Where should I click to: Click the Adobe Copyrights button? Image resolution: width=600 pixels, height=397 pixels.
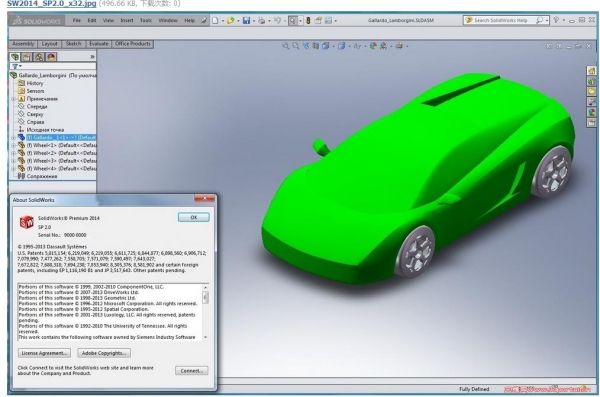[104, 353]
